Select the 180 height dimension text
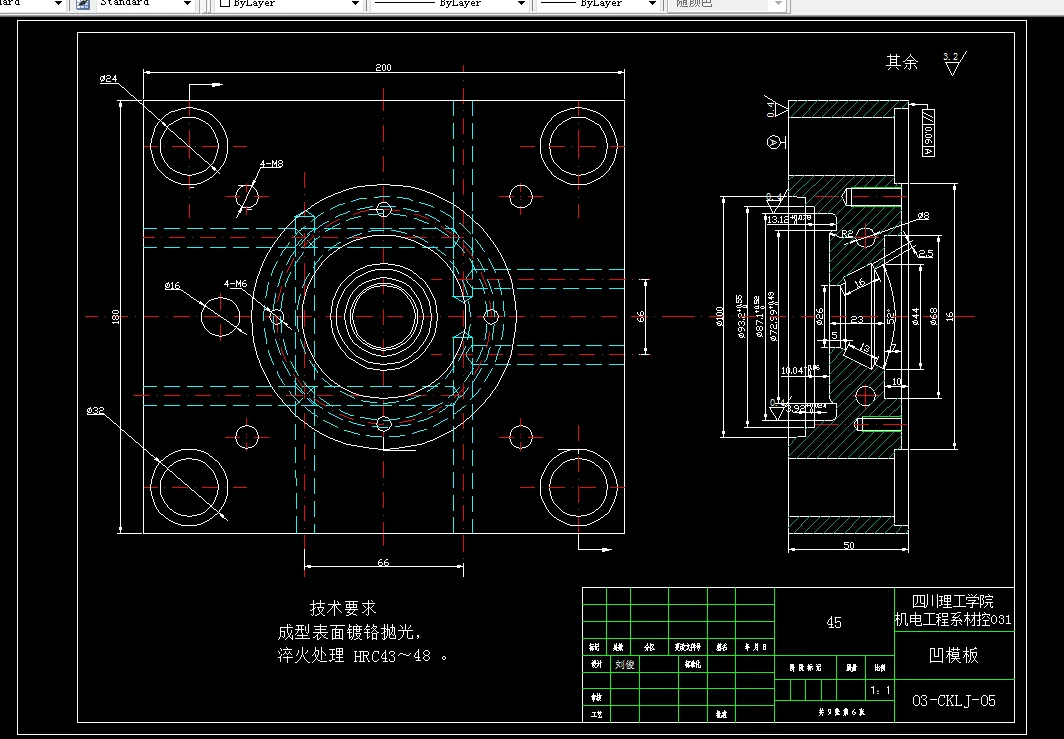This screenshot has width=1064, height=739. 115,317
